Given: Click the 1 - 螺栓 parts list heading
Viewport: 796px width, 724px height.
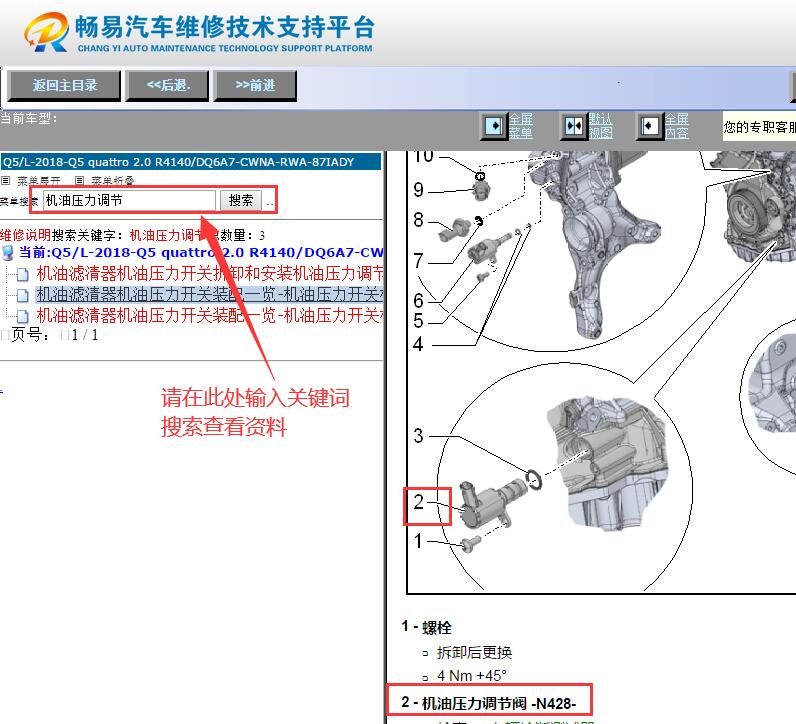Looking at the screenshot, I should (426, 628).
